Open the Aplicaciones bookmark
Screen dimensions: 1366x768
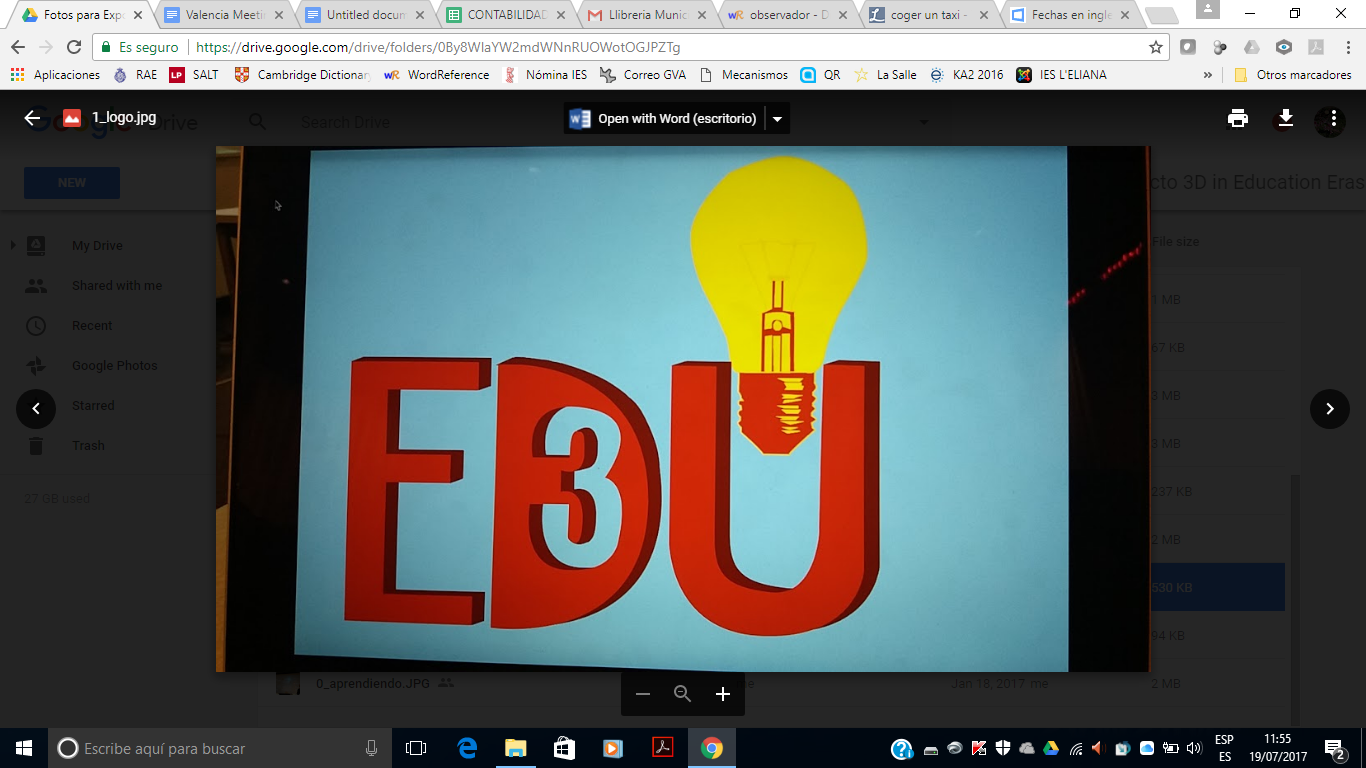tap(56, 75)
